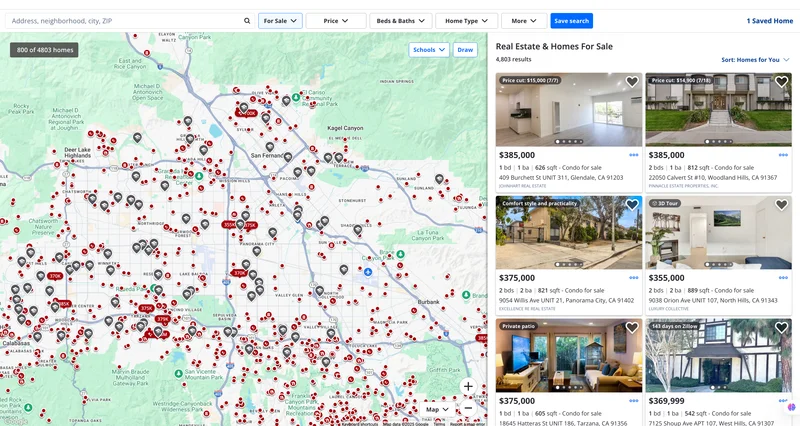800x426 pixels.
Task: Open the Beds & Baths filter menu
Action: tap(400, 20)
